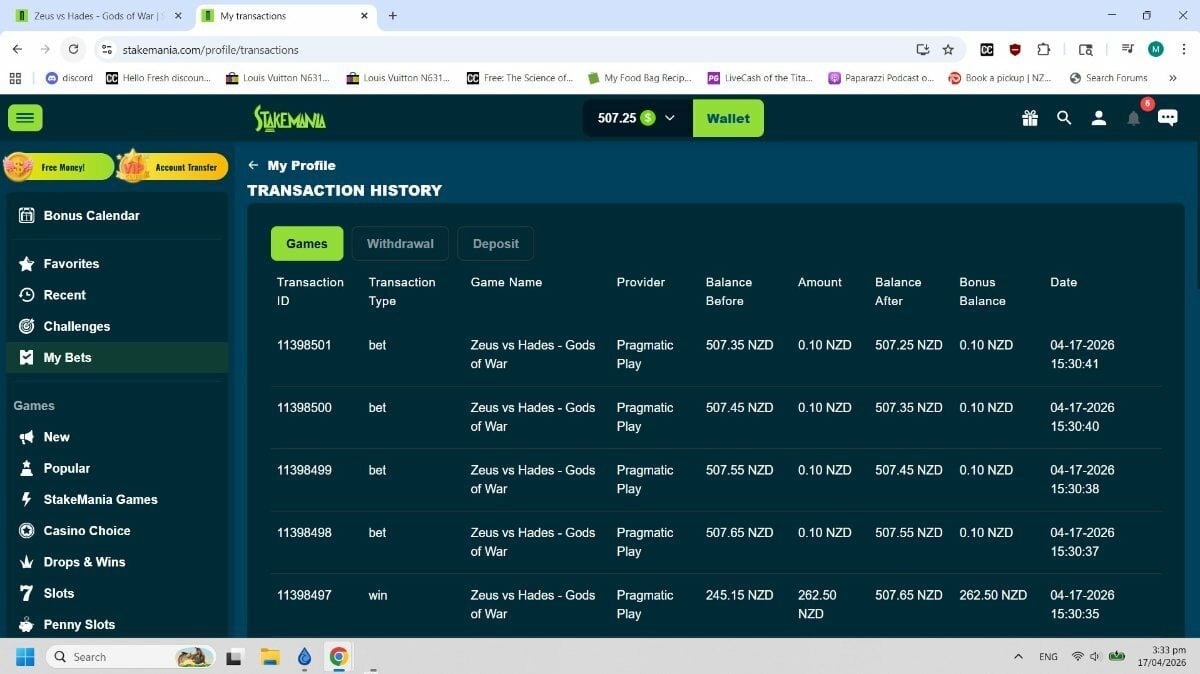Screen dimensions: 1200x674
Task: Bookmark this page with star icon
Action: pyautogui.click(x=948, y=49)
